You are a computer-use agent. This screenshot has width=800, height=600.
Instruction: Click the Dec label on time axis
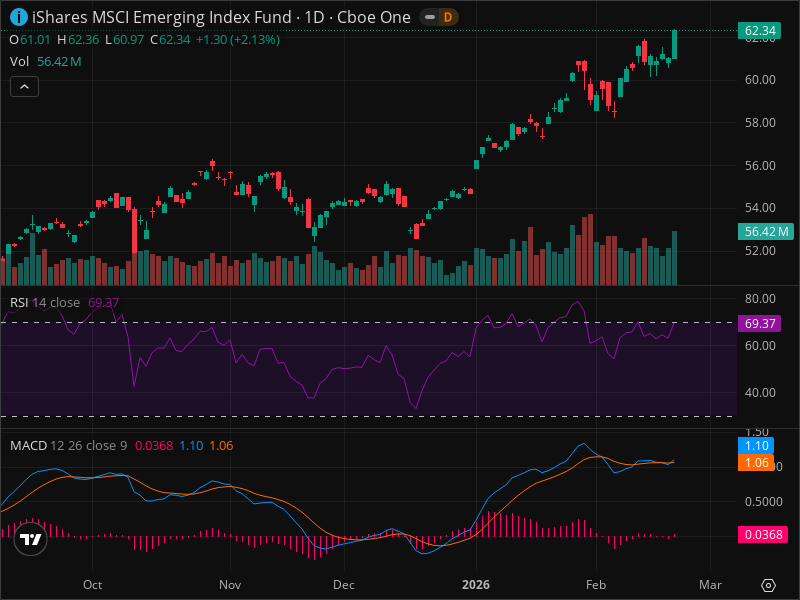[344, 585]
